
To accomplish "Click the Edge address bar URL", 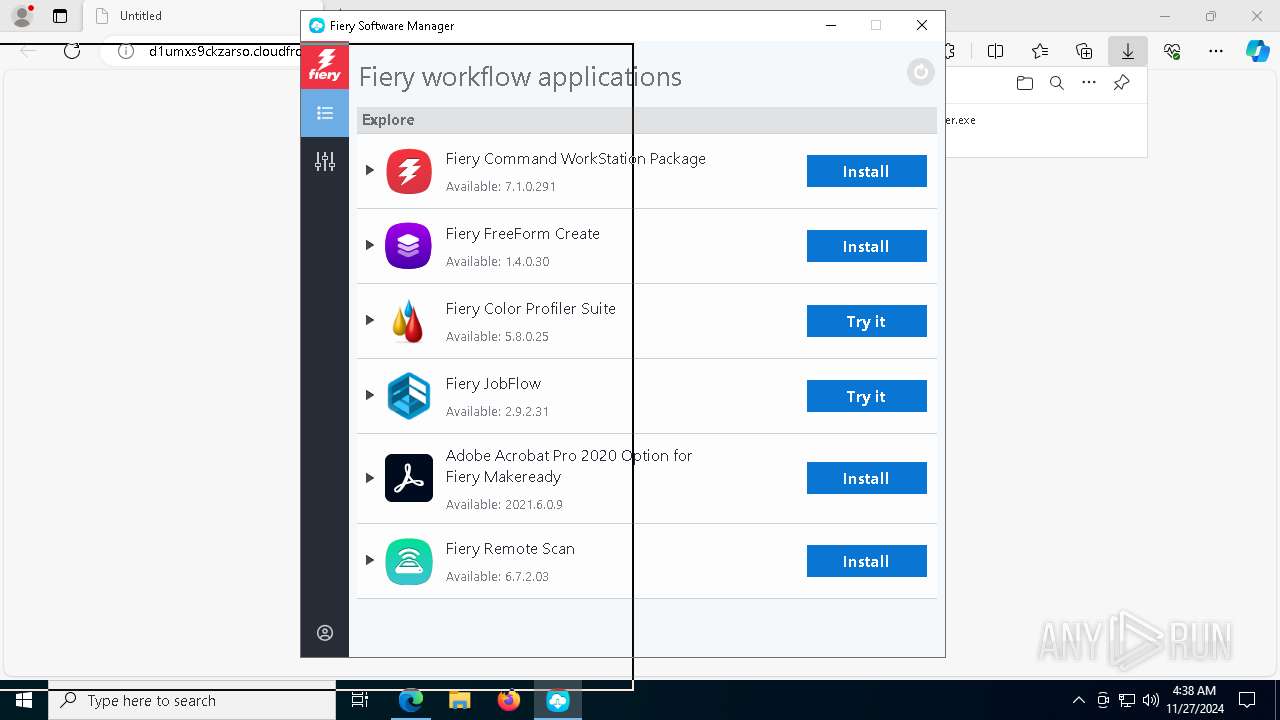I will point(225,51).
